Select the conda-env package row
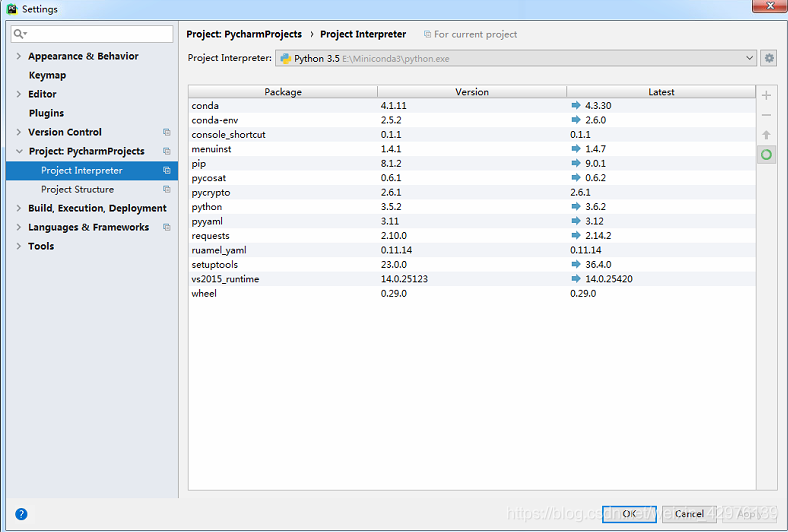 tap(472, 120)
